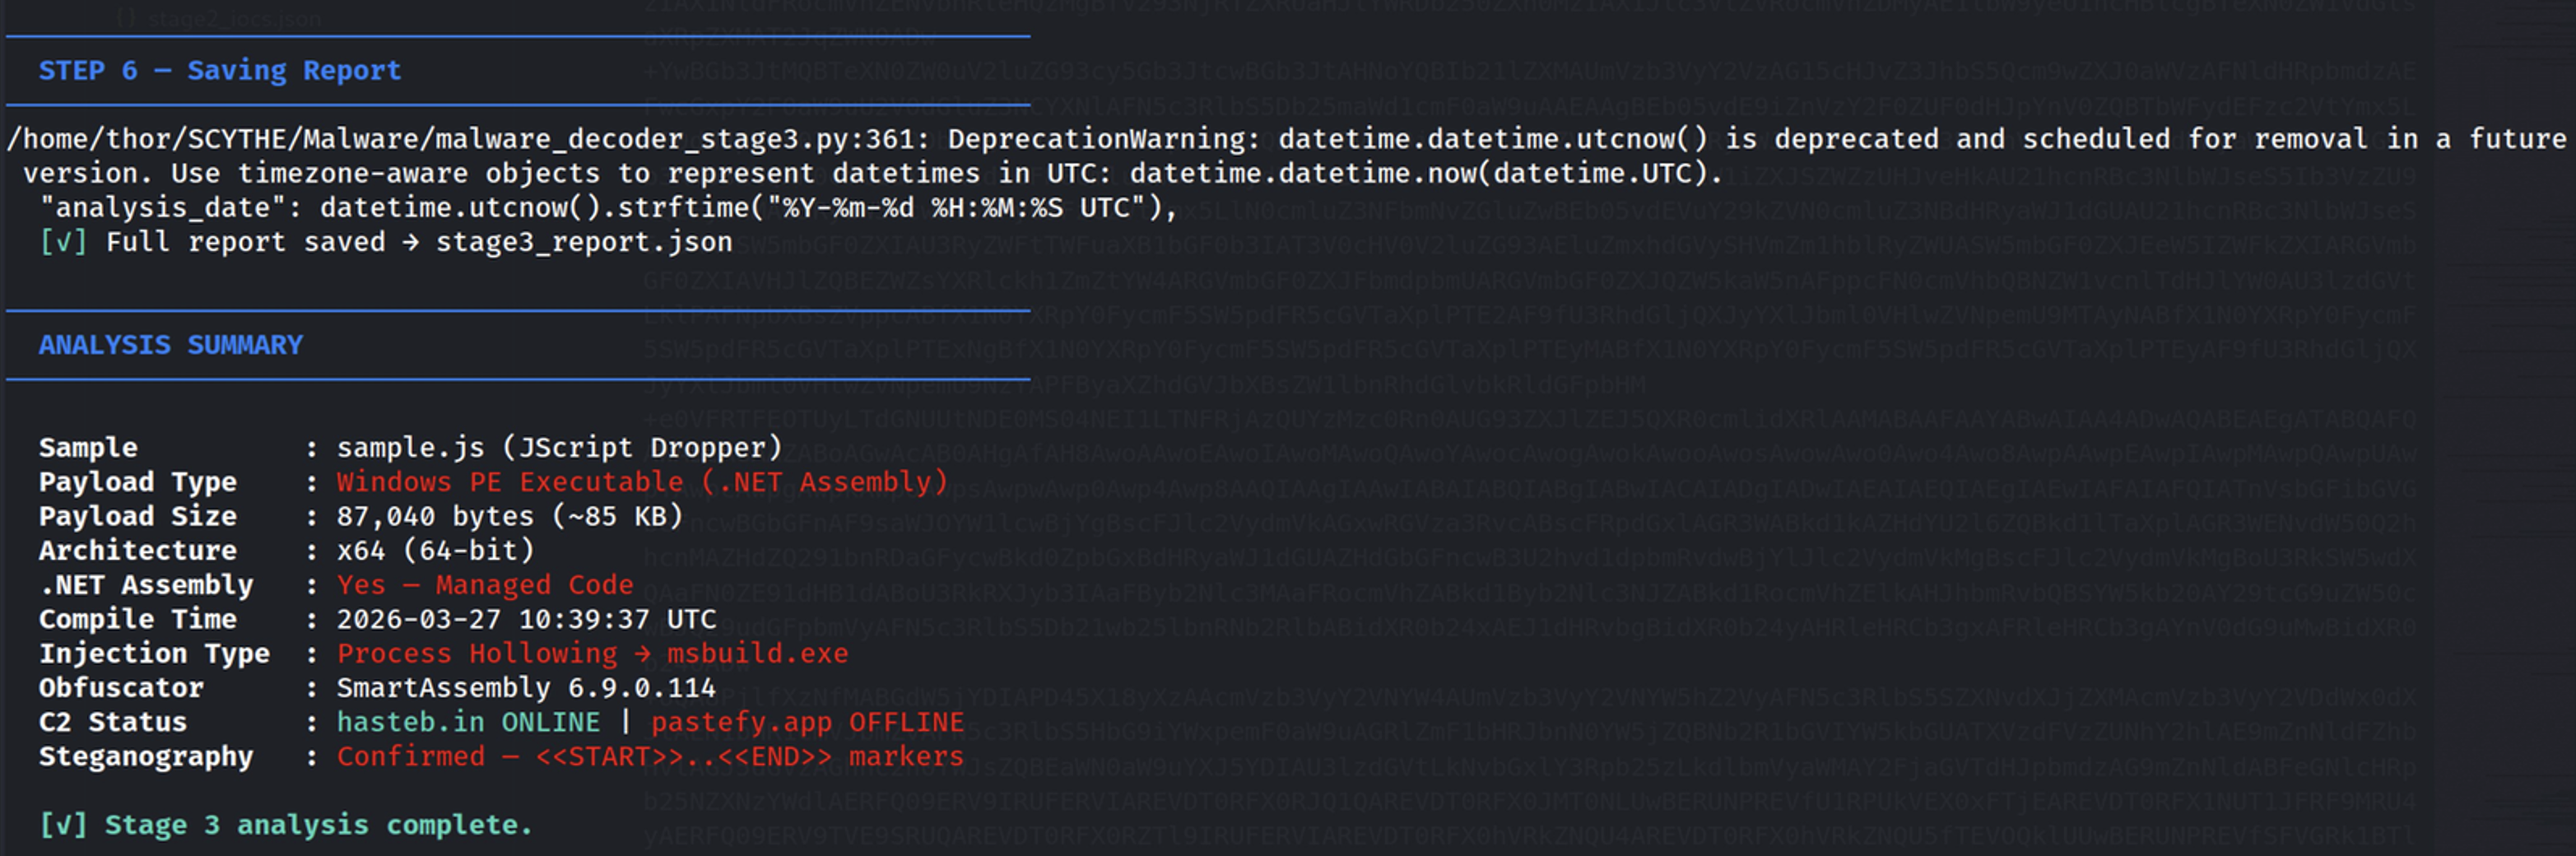The image size is (2576, 856).
Task: Click the Steganography field label
Action: coord(146,756)
